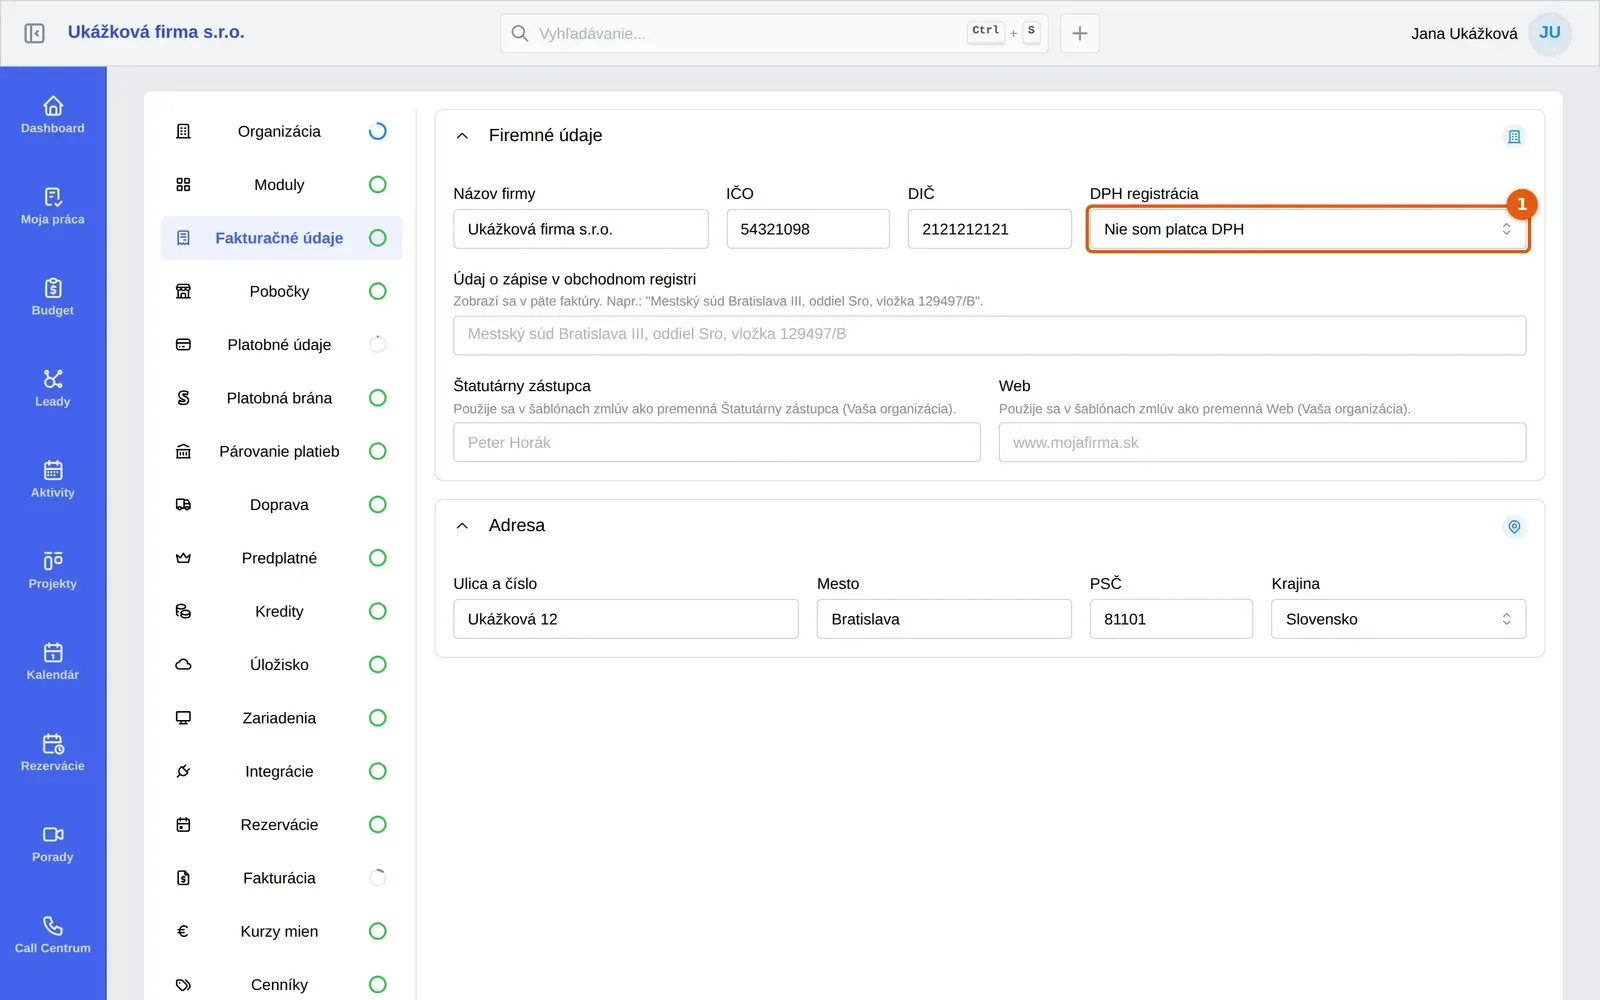Open Porady video meetings

[53, 843]
